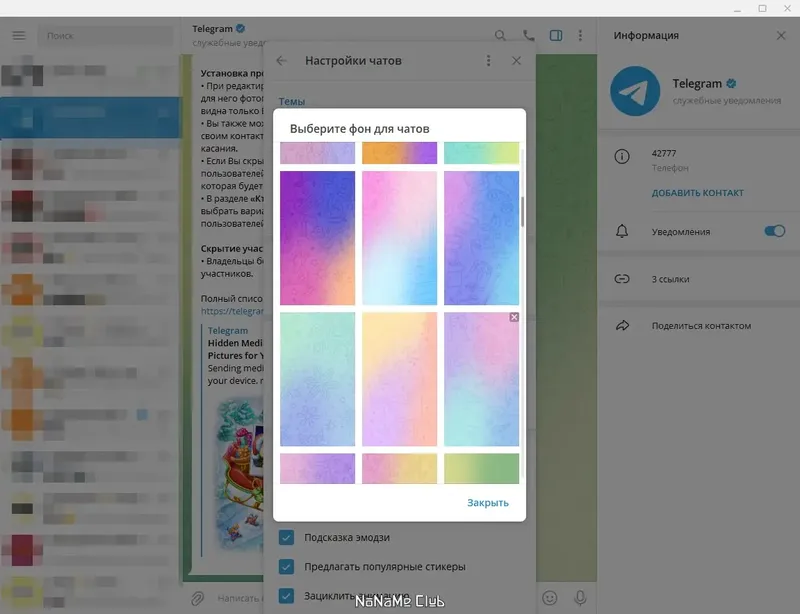Select the purple-to-orange gradient background
Screen dimensions: 800x614
tap(317, 238)
